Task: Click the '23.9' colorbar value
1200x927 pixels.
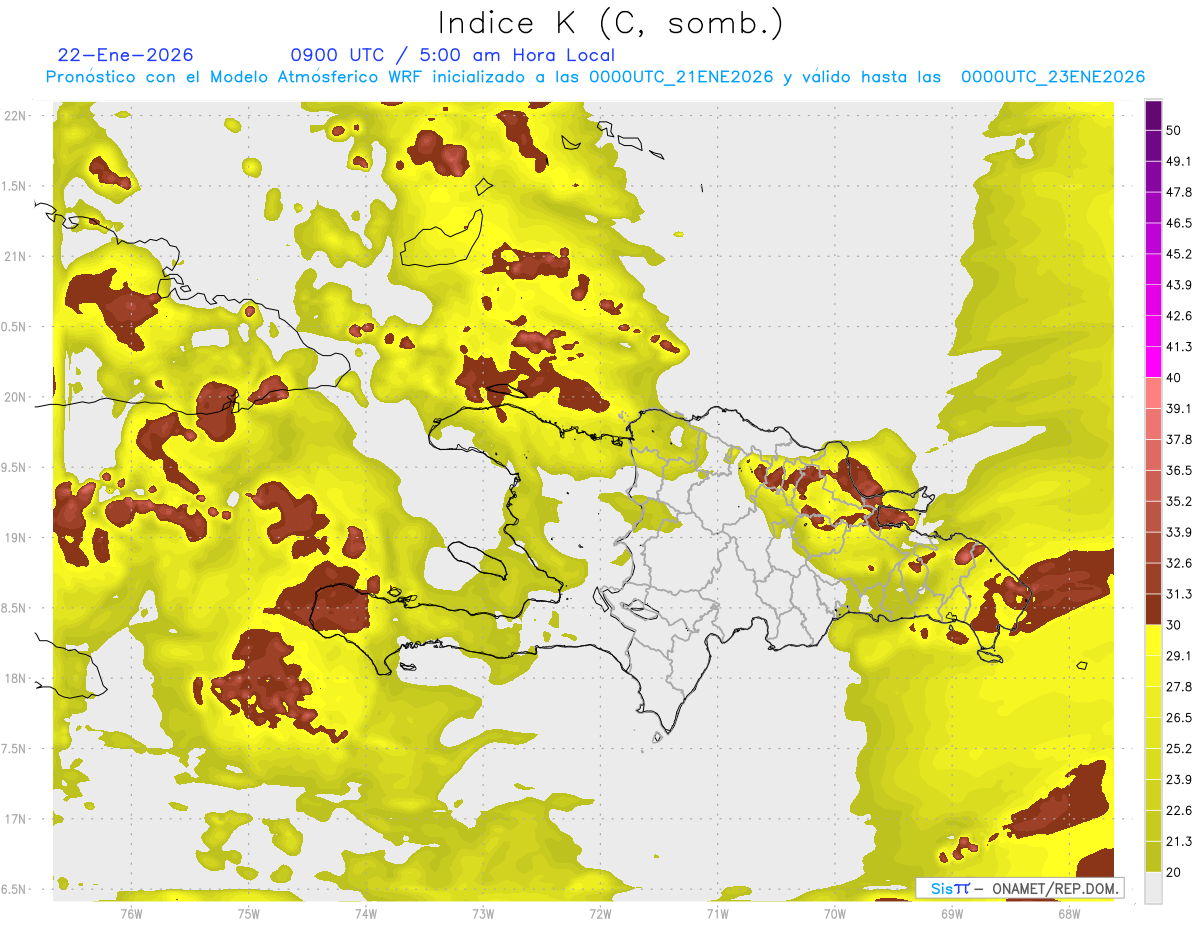Action: point(1179,780)
